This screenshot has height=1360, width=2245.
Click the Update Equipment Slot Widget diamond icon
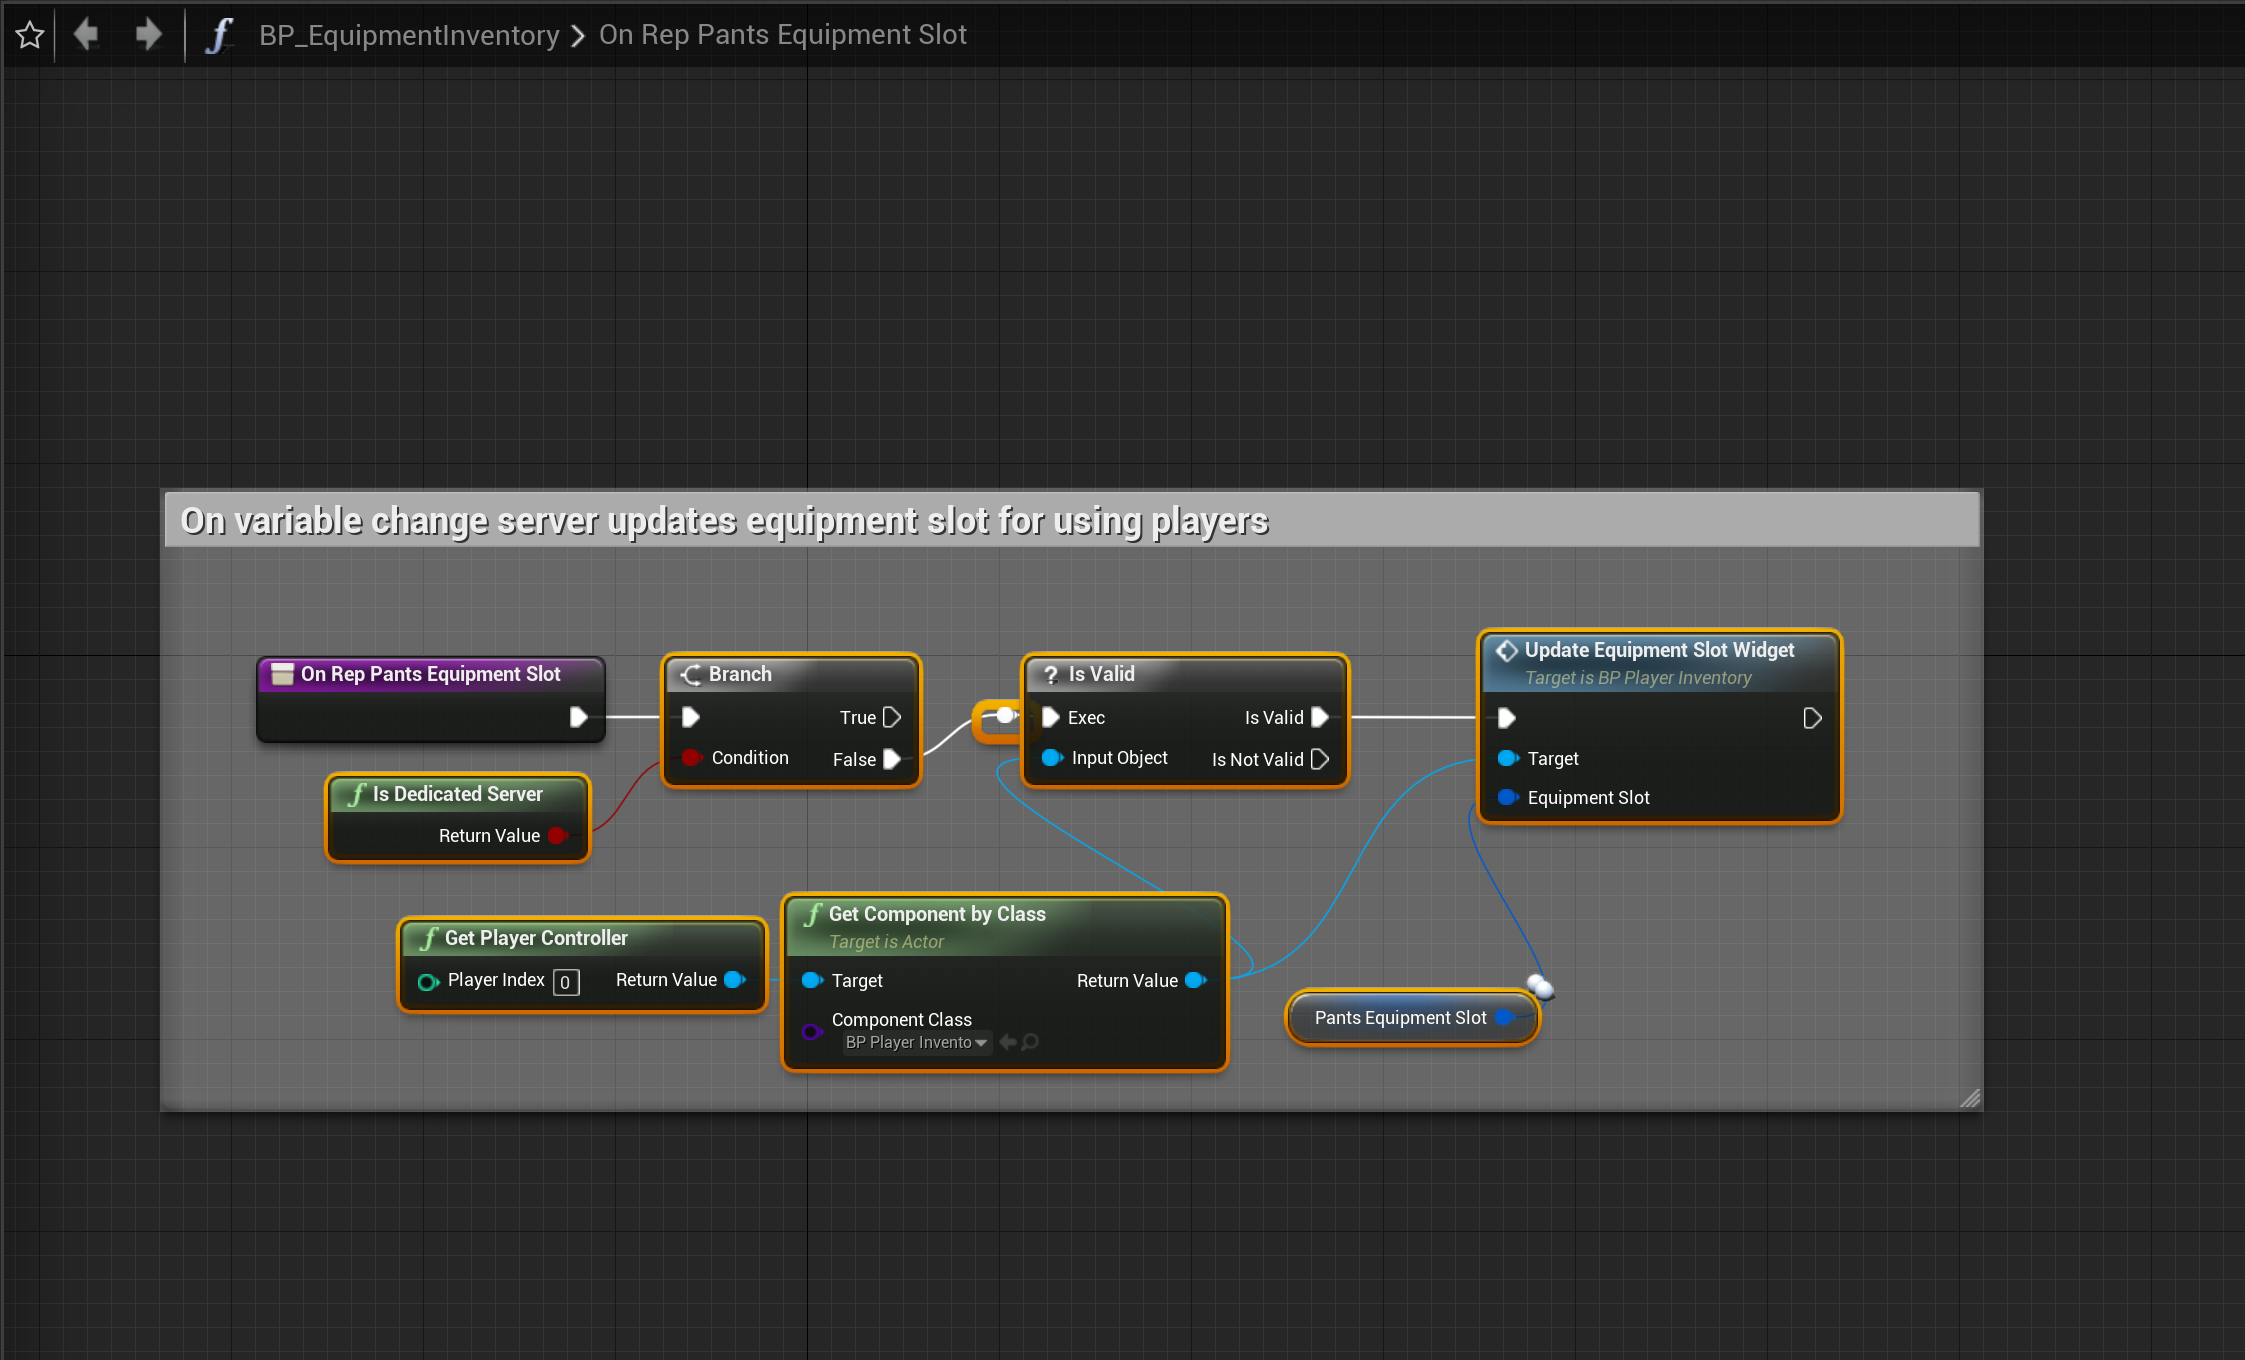pyautogui.click(x=1506, y=651)
